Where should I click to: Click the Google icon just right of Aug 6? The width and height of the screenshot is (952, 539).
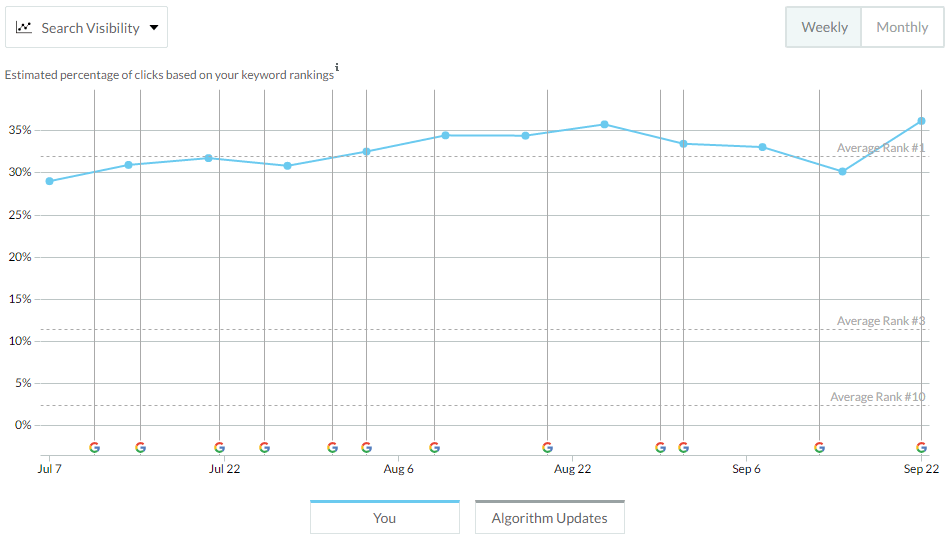(x=434, y=448)
